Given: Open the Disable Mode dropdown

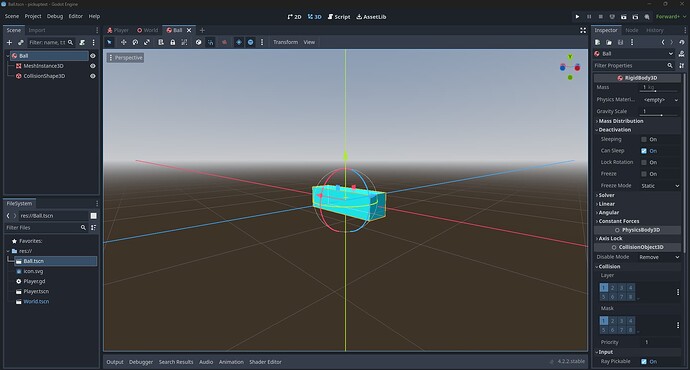Looking at the screenshot, I should pyautogui.click(x=660, y=257).
